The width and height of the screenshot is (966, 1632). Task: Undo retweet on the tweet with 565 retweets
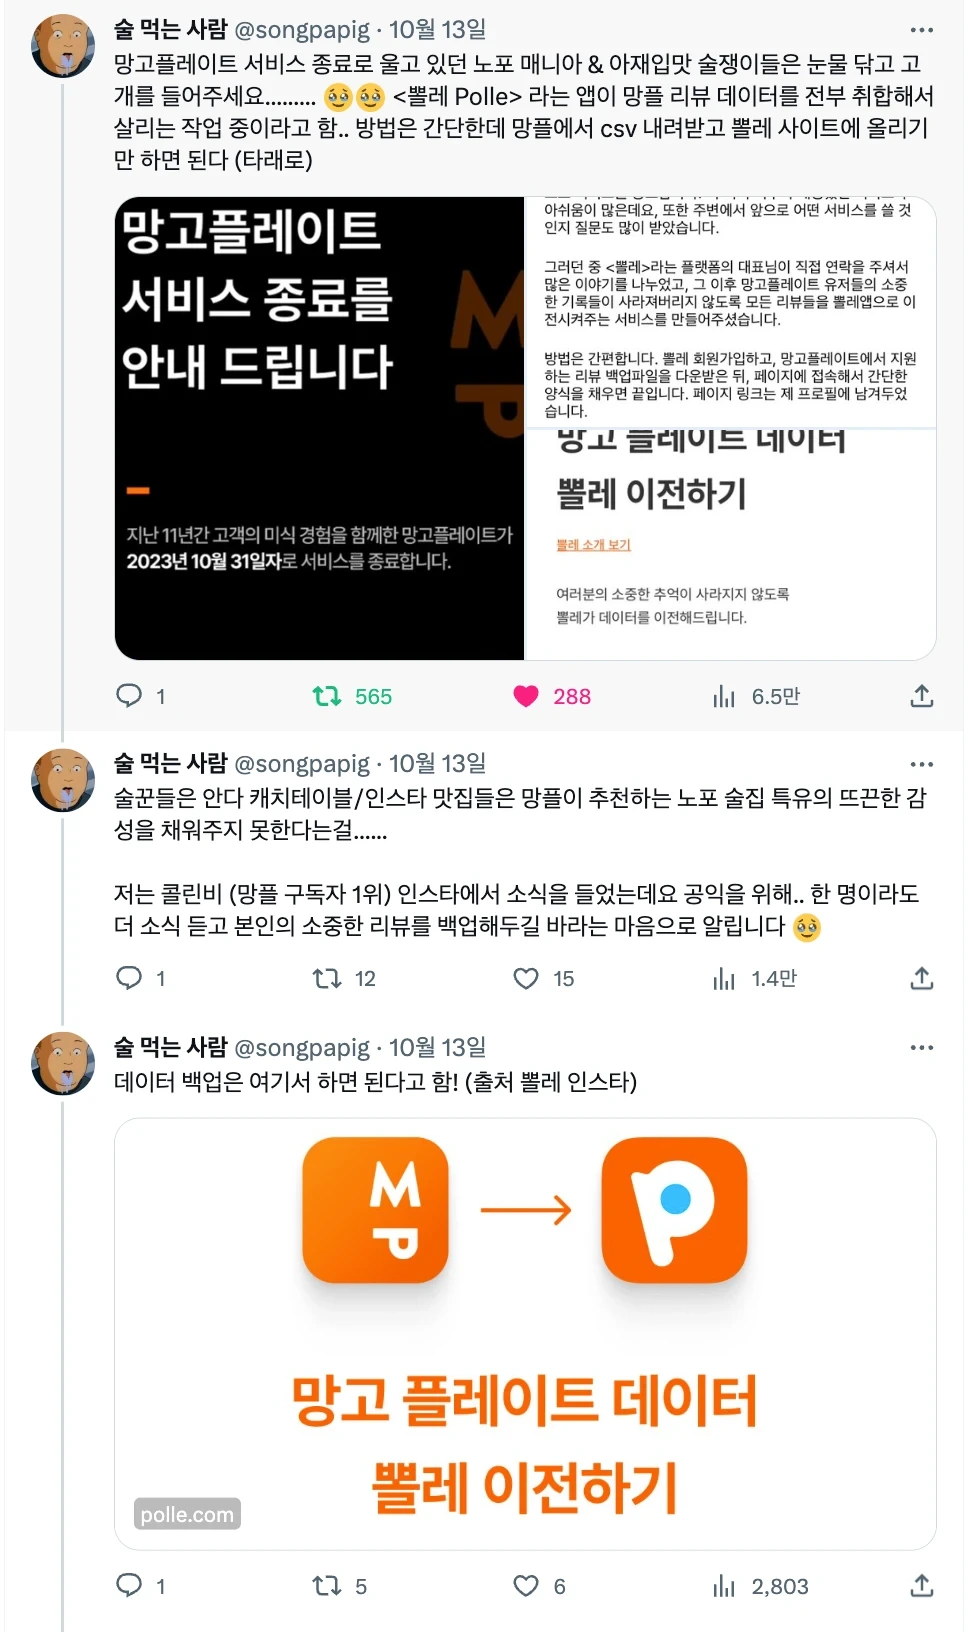click(327, 696)
